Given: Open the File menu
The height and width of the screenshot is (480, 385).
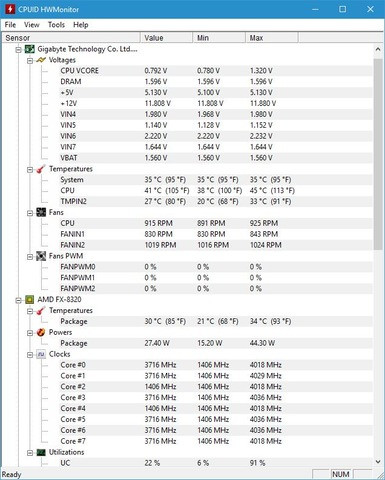Looking at the screenshot, I should click(x=10, y=25).
